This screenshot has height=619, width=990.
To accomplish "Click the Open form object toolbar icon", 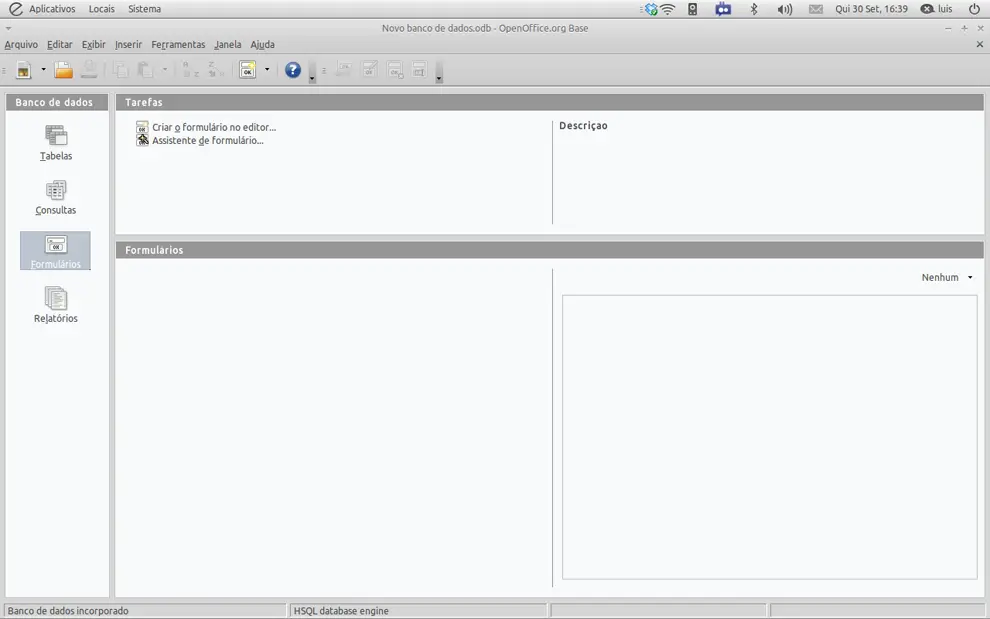I will (x=344, y=69).
